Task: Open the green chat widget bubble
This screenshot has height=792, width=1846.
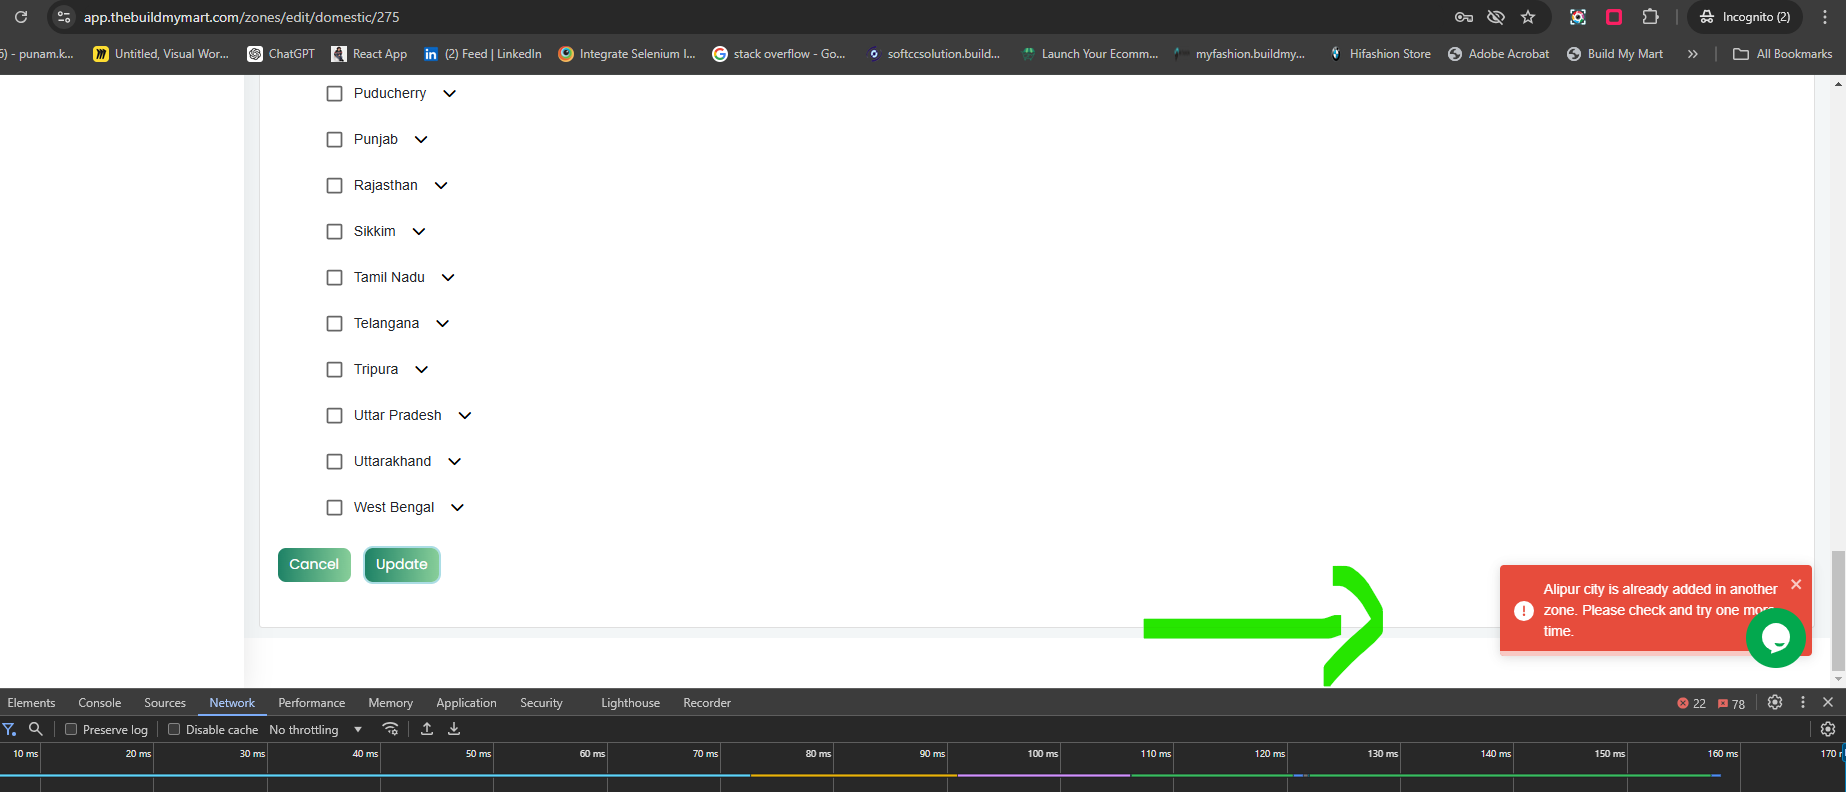Action: coord(1776,637)
